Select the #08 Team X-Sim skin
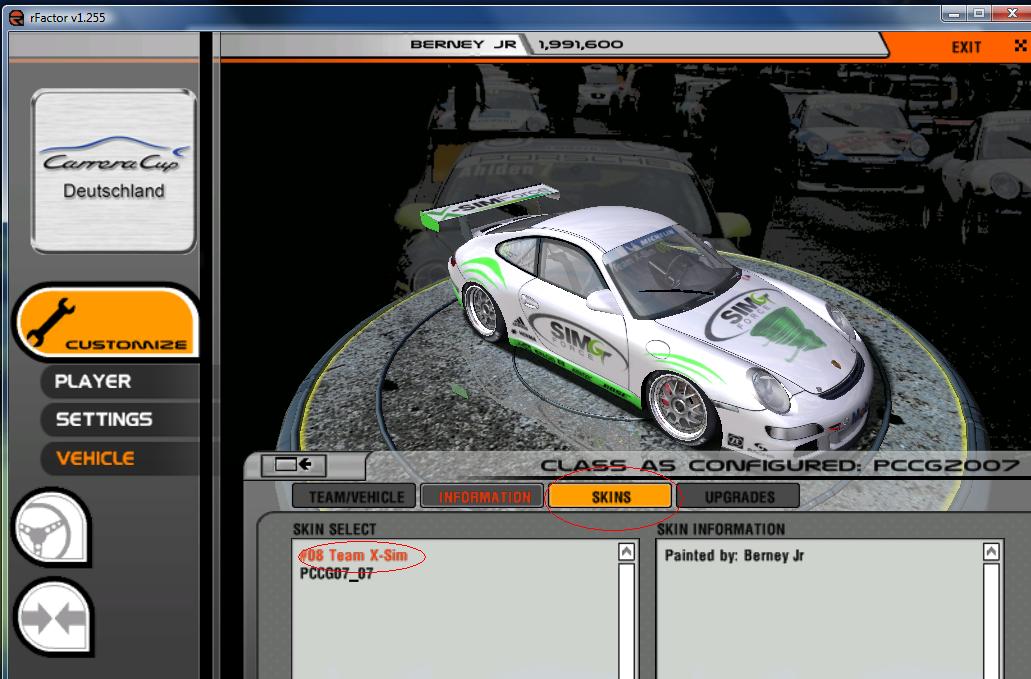This screenshot has height=679, width=1031. pyautogui.click(x=354, y=555)
